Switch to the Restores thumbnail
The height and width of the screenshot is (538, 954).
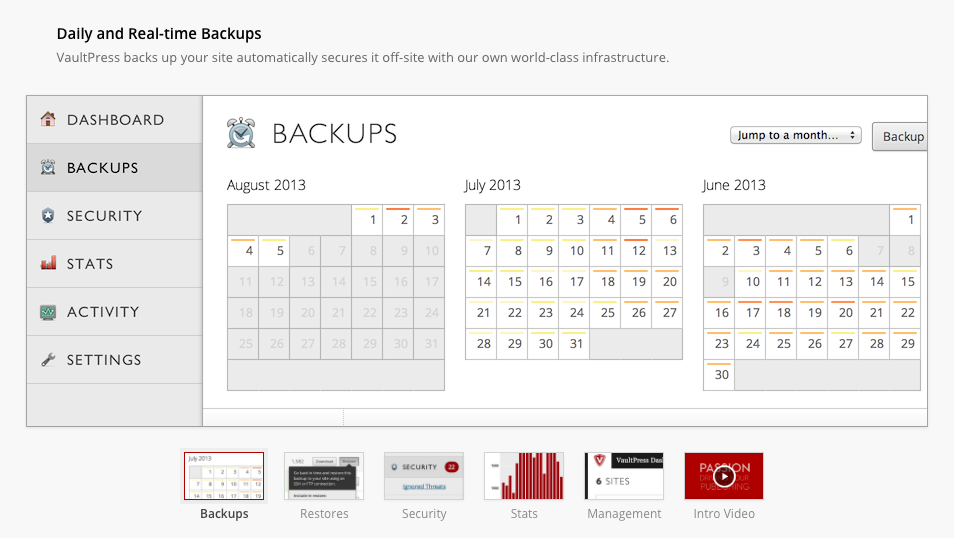coord(324,476)
